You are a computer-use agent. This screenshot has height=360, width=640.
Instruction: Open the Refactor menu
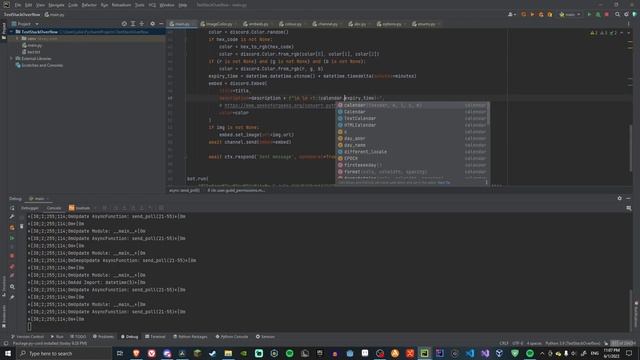tap(89, 5)
